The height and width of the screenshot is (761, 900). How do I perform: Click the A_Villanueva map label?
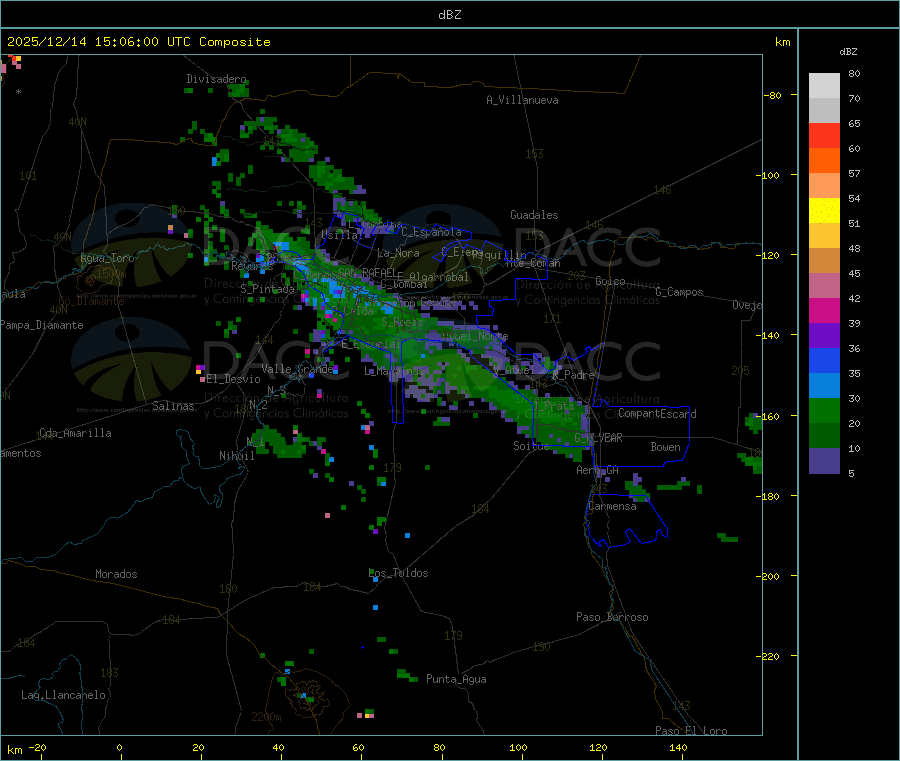pyautogui.click(x=522, y=100)
